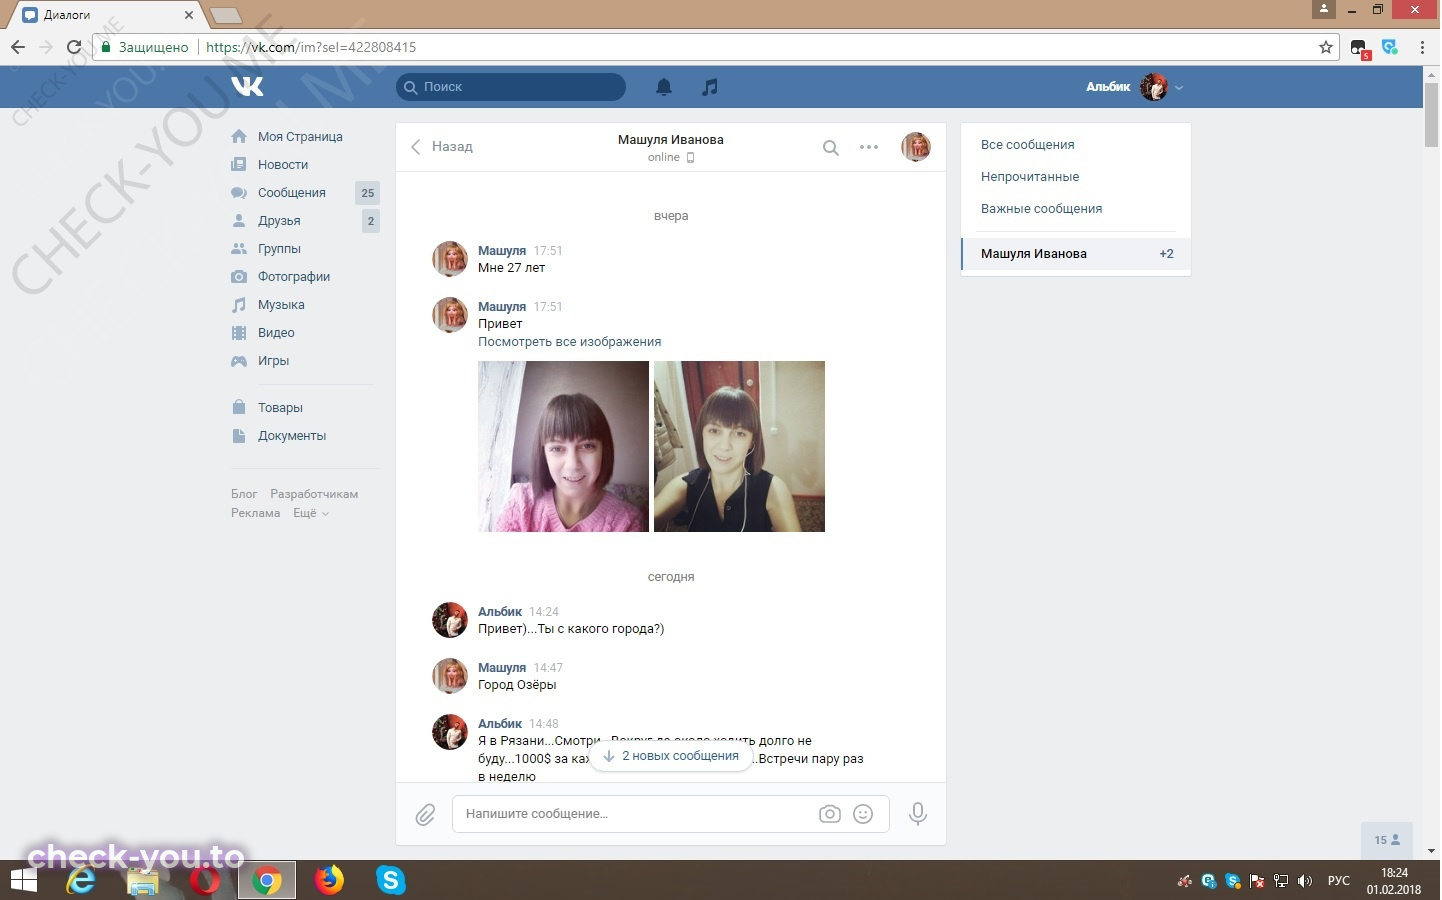Open Opera from taskbar
Viewport: 1442px width, 900px height.
coord(205,880)
